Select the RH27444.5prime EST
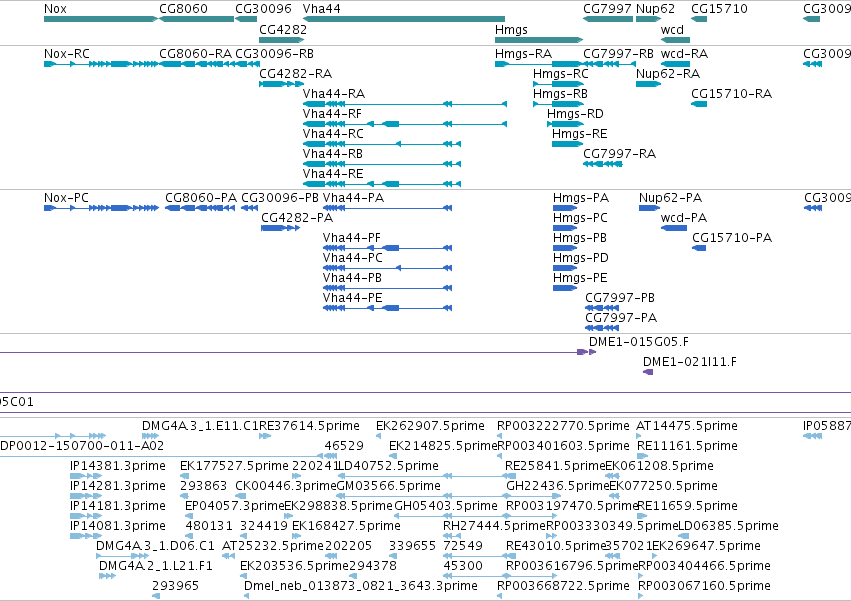Screen dimensions: 851x601 [450, 536]
